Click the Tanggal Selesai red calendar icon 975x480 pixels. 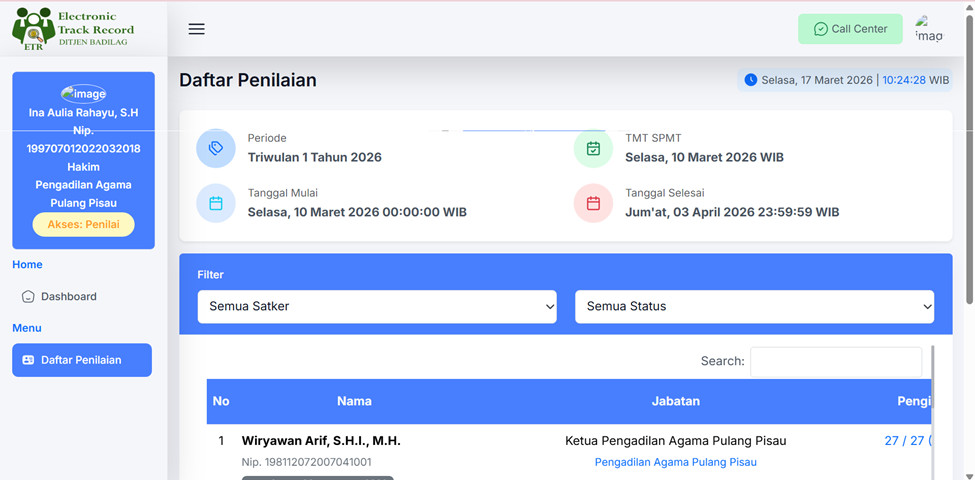[593, 203]
